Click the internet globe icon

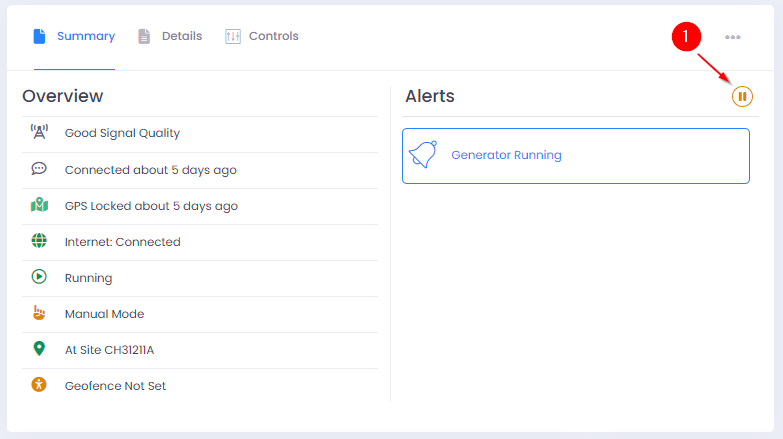click(39, 241)
